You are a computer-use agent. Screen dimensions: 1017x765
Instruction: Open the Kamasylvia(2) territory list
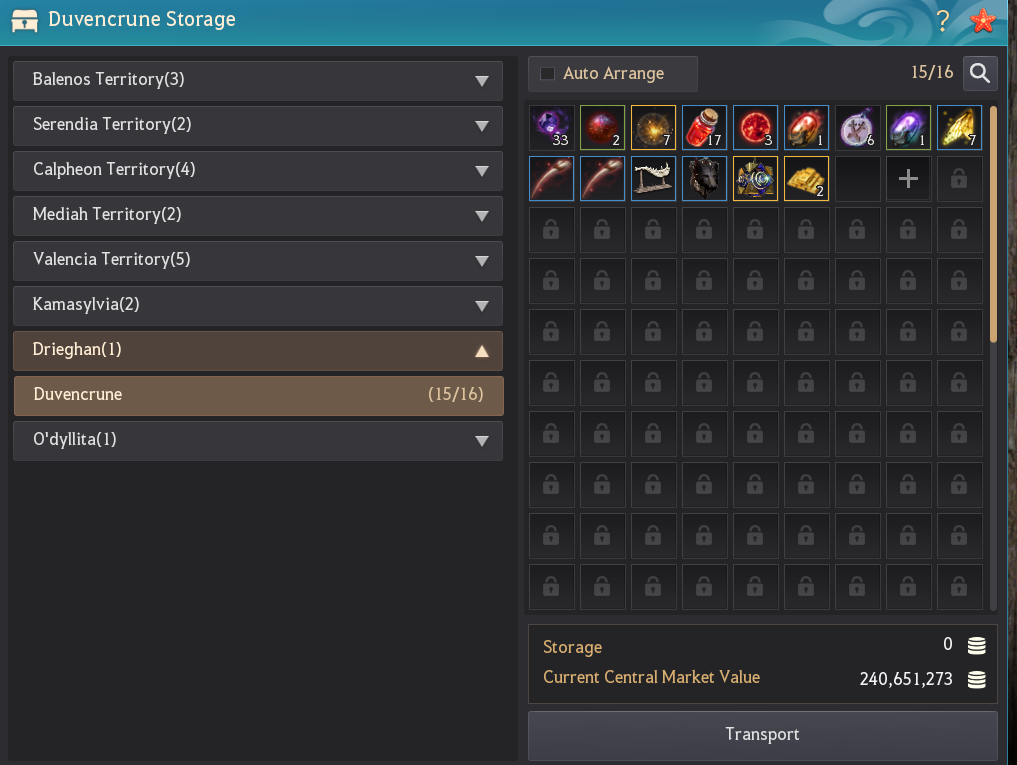[257, 306]
